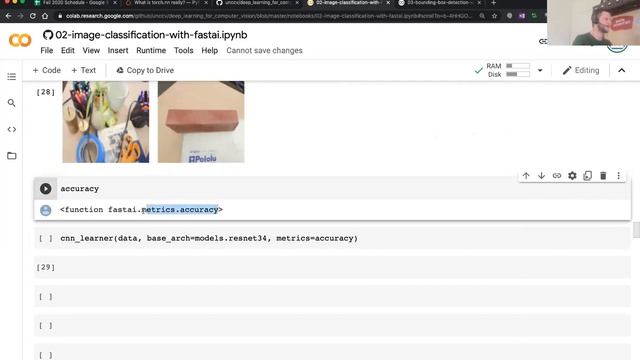Open a new browser tab
The width and height of the screenshot is (640, 360).
493,3
